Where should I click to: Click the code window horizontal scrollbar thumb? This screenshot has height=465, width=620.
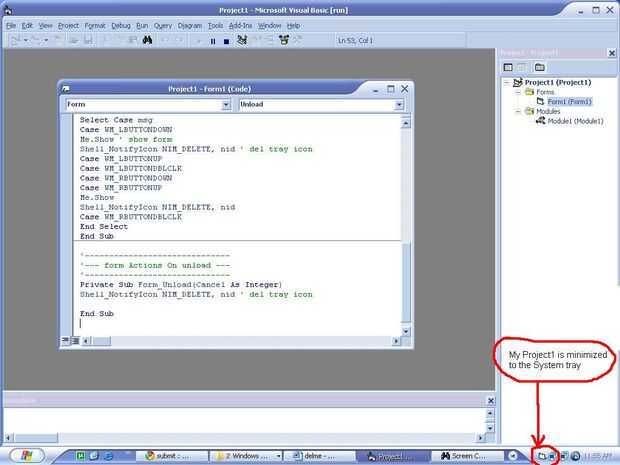tap(102, 340)
